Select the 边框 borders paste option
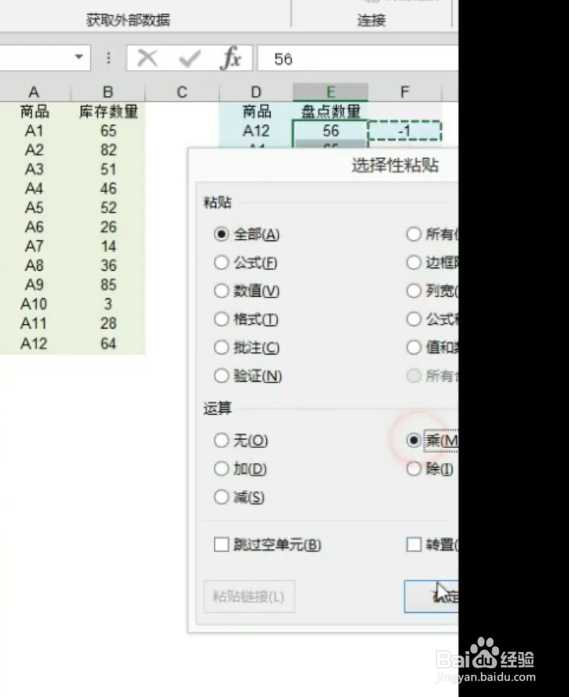Image resolution: width=569 pixels, height=697 pixels. (x=432, y=263)
